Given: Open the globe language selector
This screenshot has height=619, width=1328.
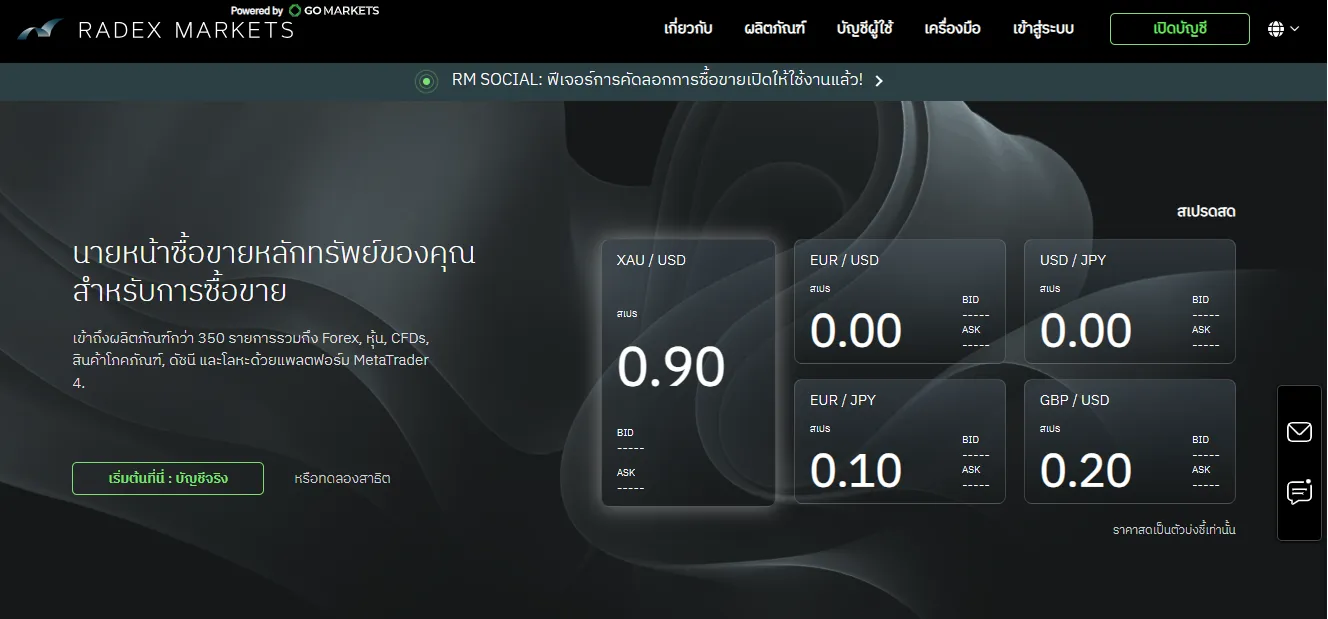Looking at the screenshot, I should coord(1276,29).
